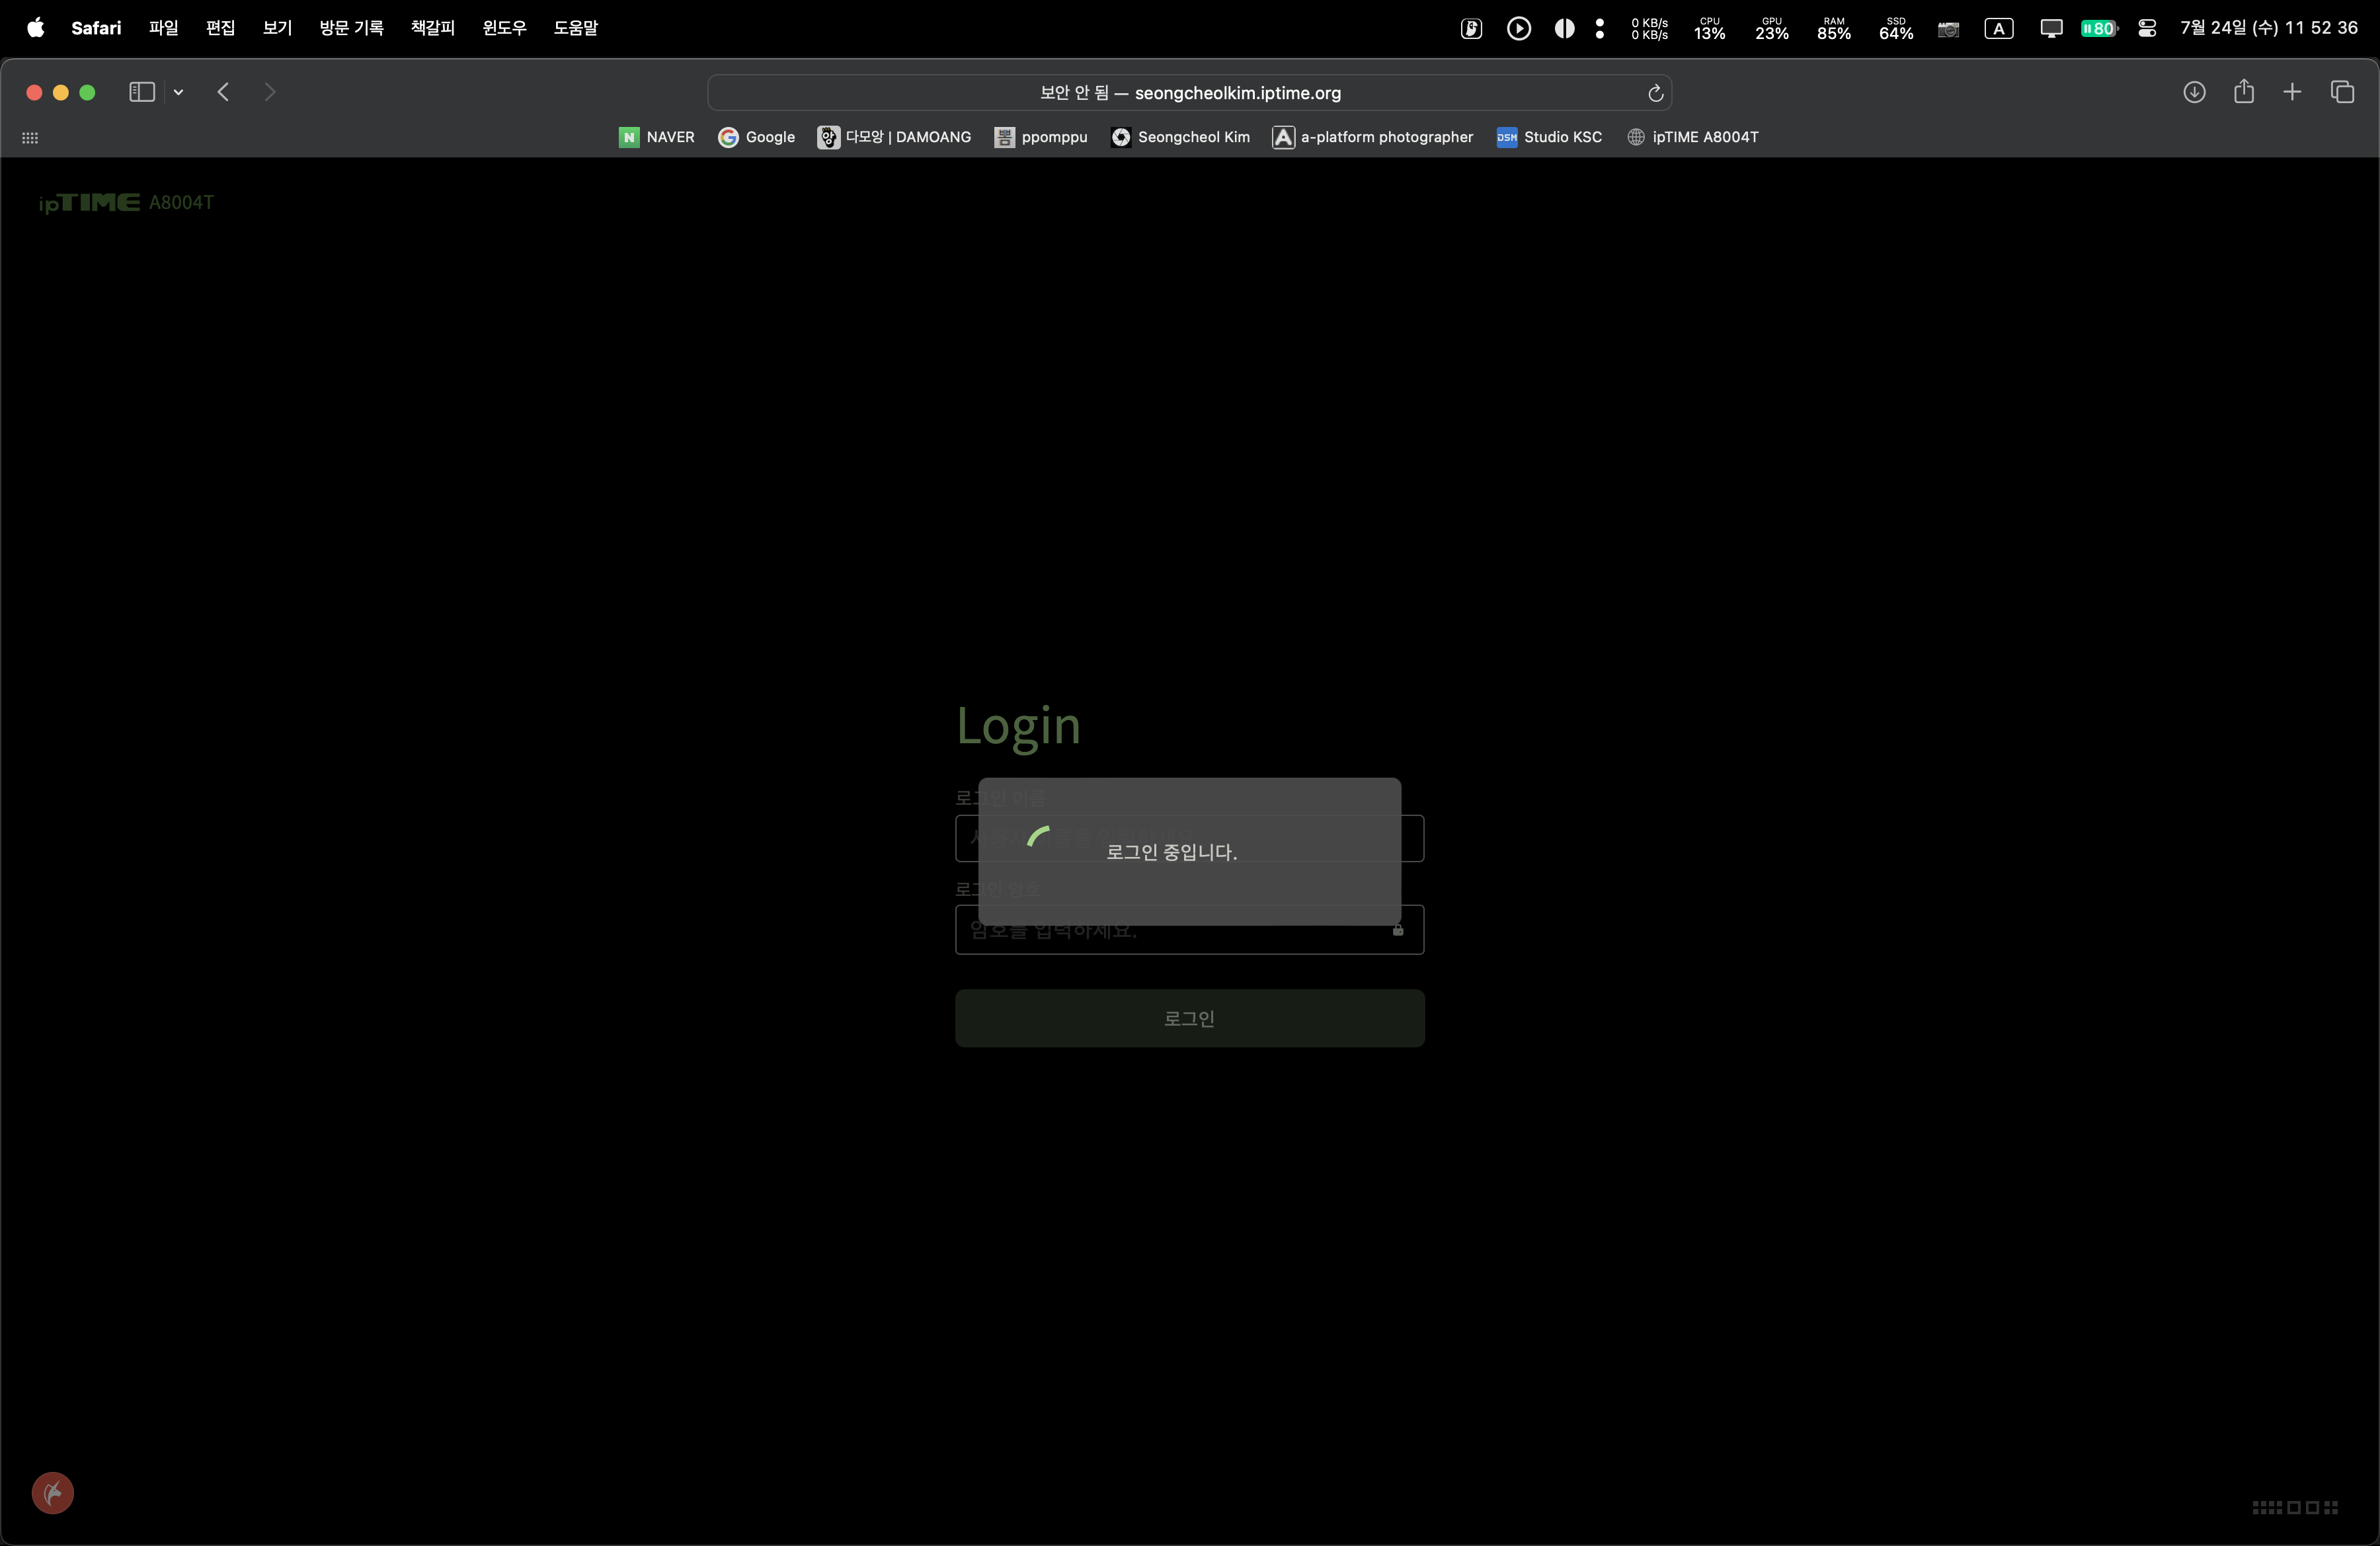The width and height of the screenshot is (2380, 1546).
Task: Open the 다모앙 DAMOANG bookmark
Action: (894, 137)
